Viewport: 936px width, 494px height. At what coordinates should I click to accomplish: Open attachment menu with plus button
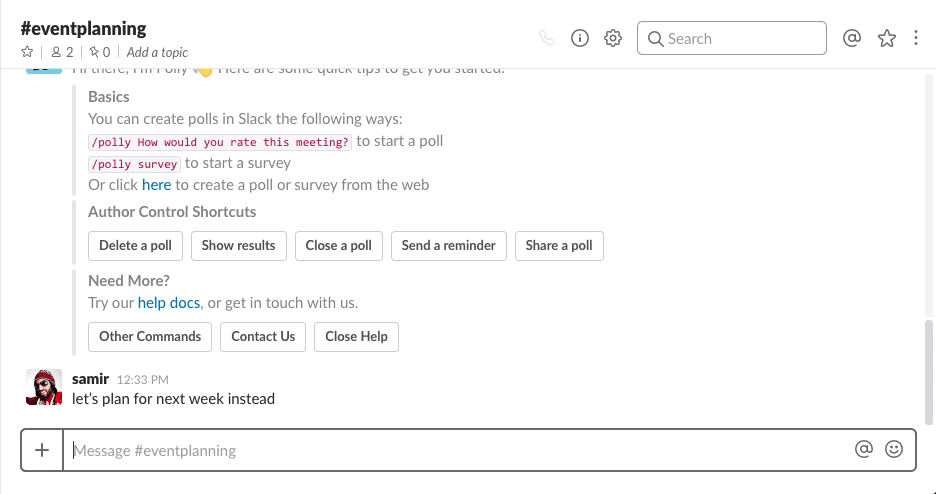[42, 450]
